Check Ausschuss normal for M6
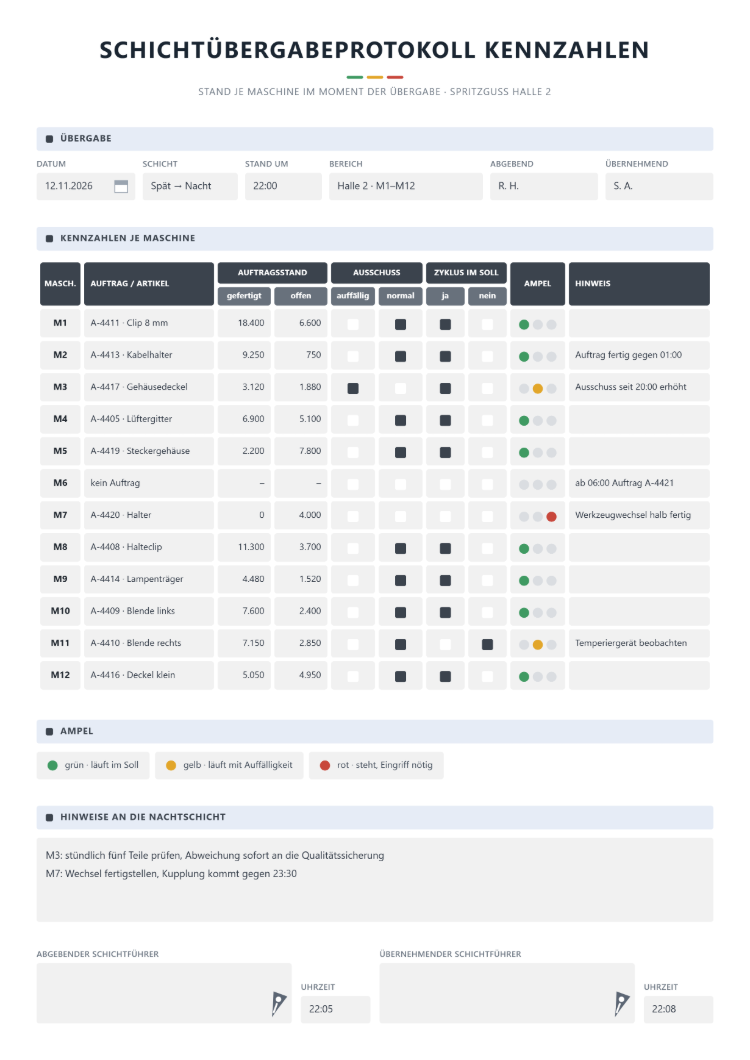The image size is (750, 1060). (400, 484)
